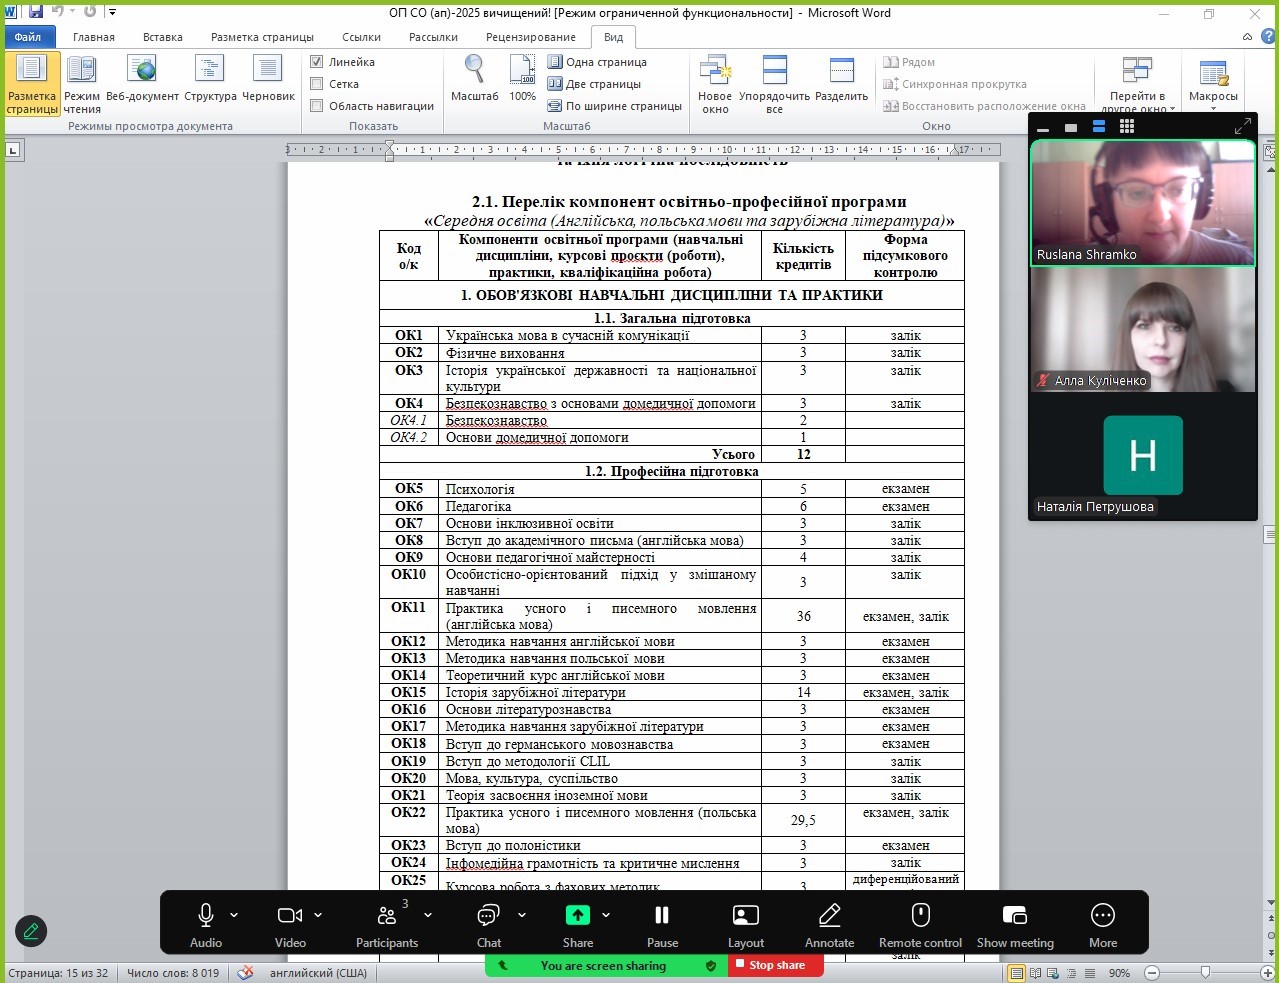Image resolution: width=1279 pixels, height=983 pixels.
Task: Open Participants list in Zoom toolbar
Action: click(x=387, y=915)
